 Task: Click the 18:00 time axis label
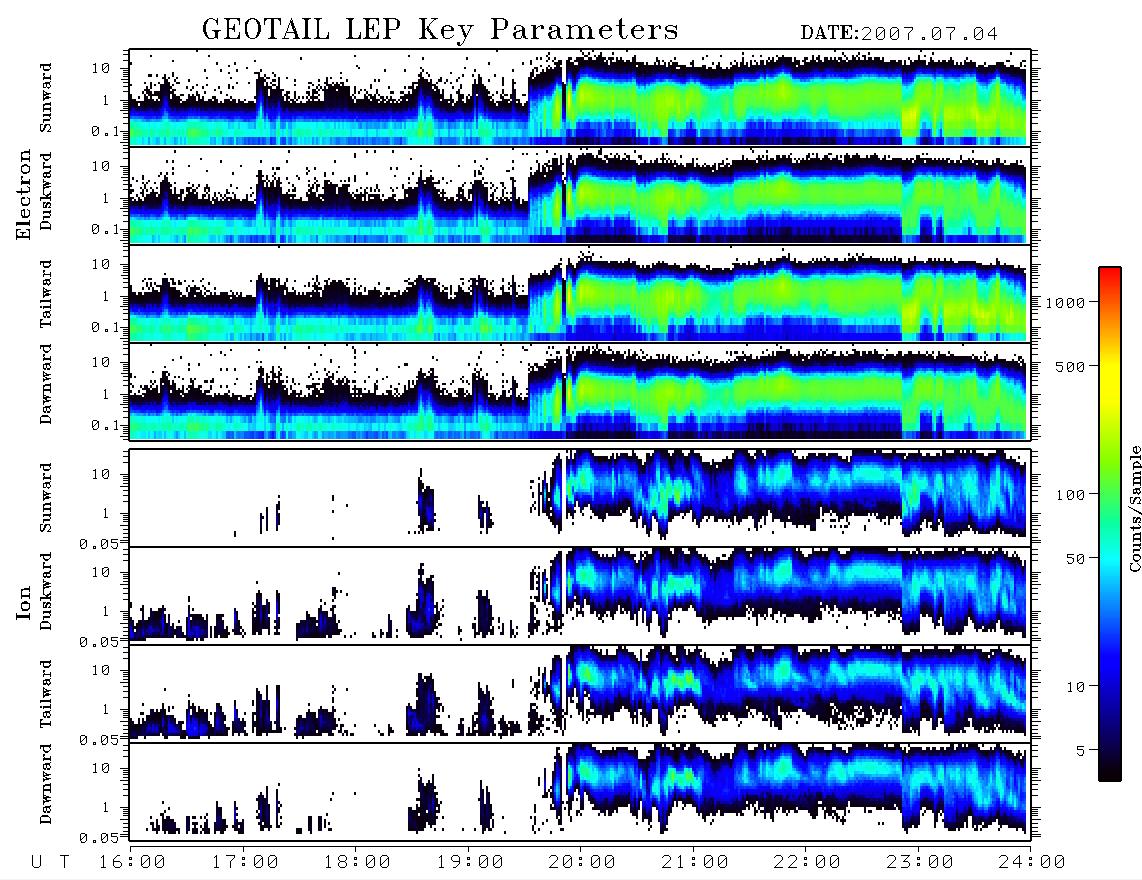357,862
